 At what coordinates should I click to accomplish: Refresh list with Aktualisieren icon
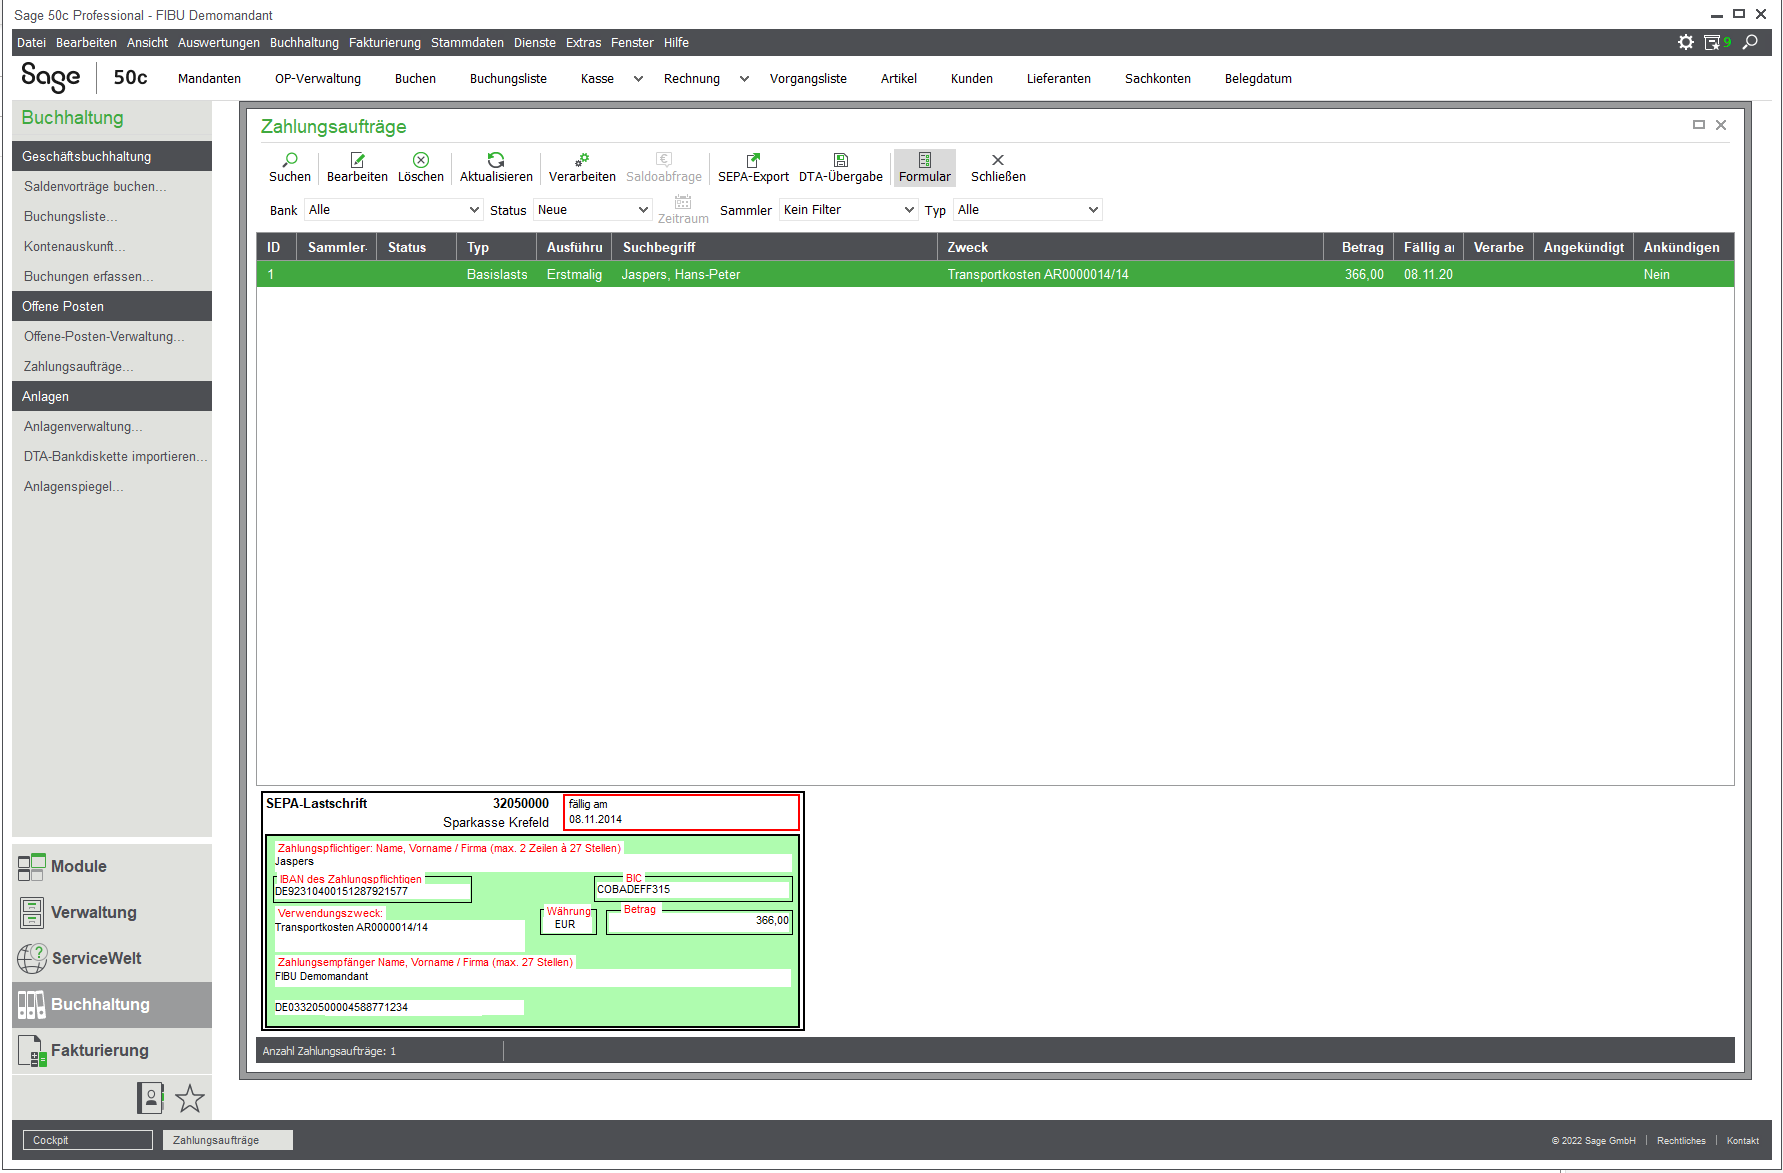click(496, 161)
